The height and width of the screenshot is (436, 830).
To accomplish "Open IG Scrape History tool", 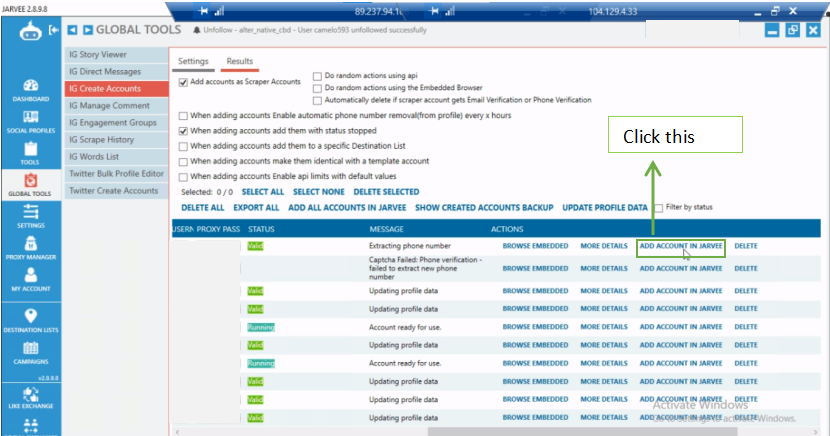I will [116, 140].
